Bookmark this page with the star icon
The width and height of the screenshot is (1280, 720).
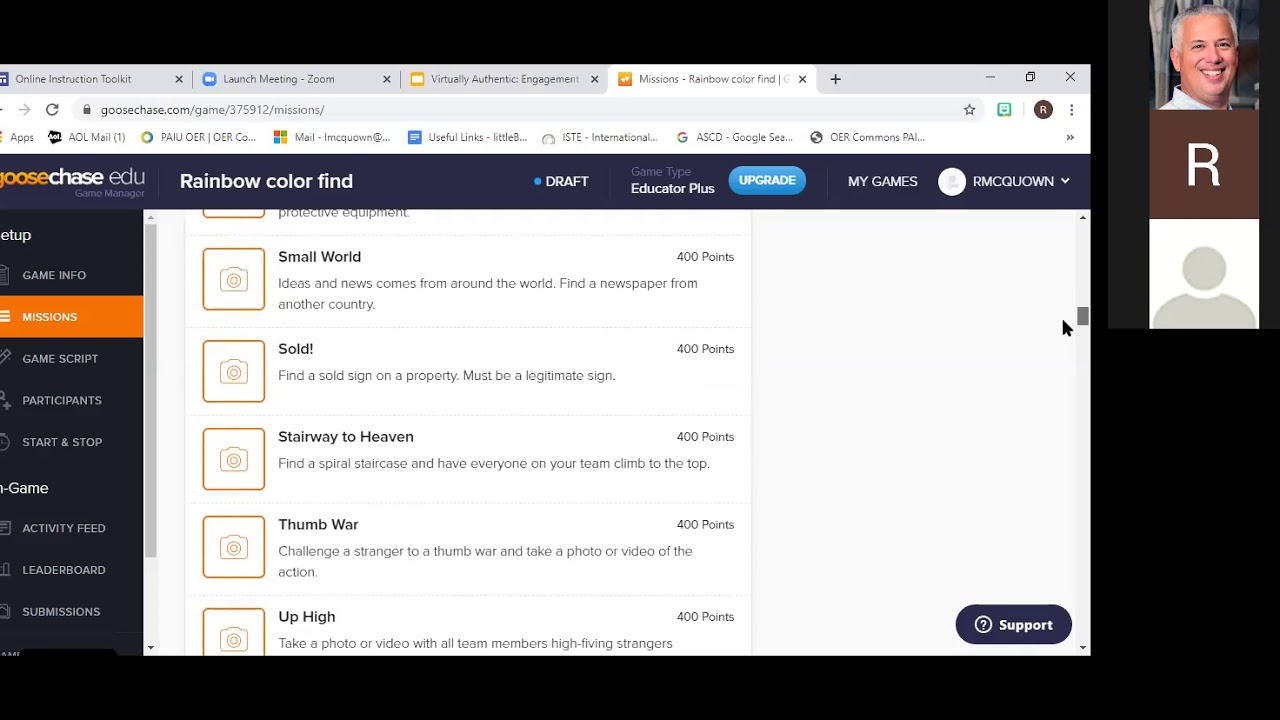tap(969, 110)
